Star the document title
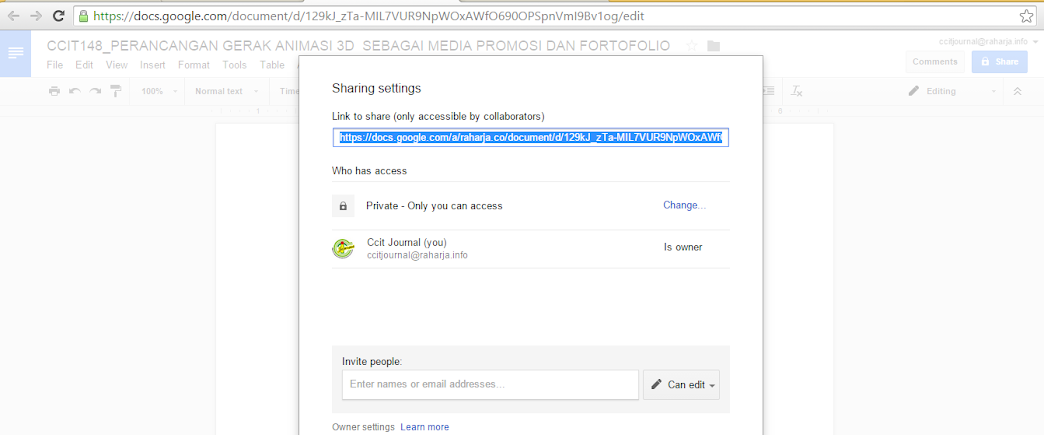Screen dimensions: 1044x435 pyautogui.click(x=692, y=46)
